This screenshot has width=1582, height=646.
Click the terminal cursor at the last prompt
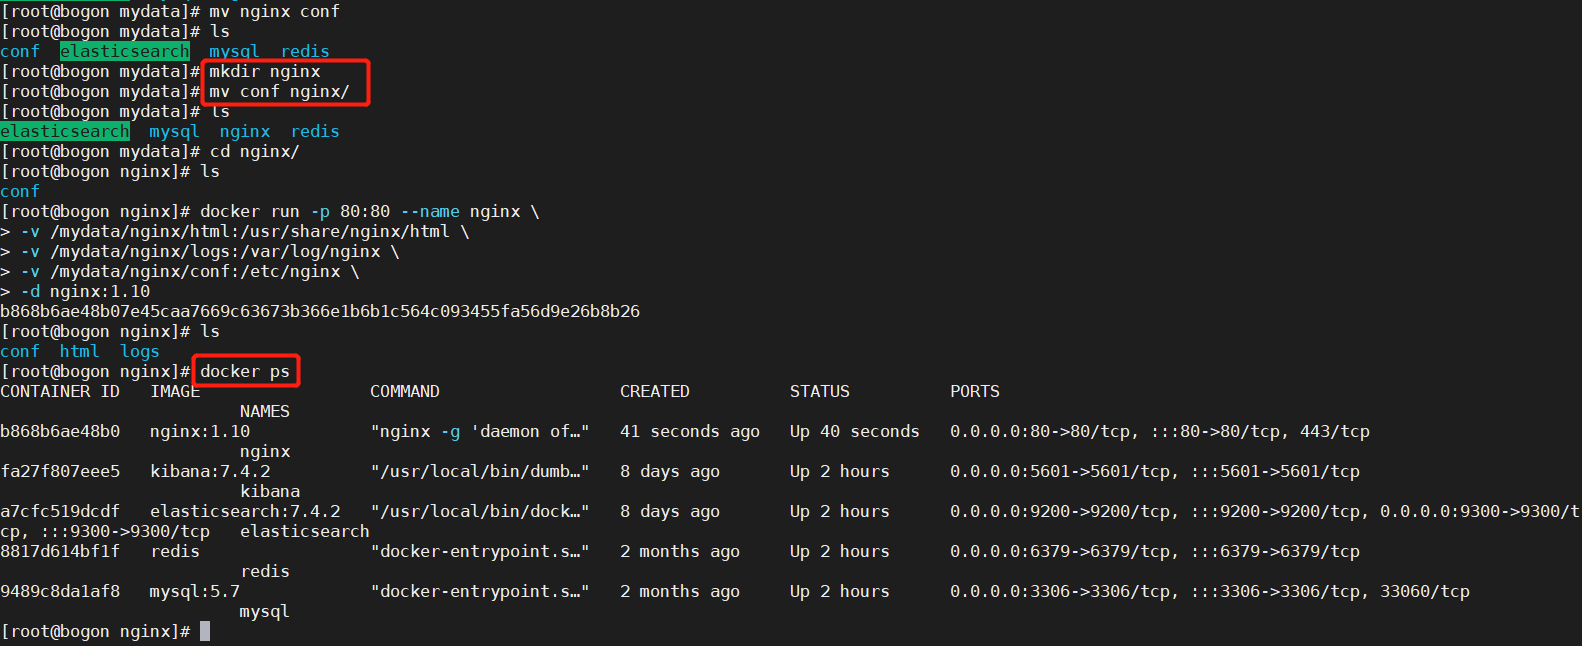(205, 631)
